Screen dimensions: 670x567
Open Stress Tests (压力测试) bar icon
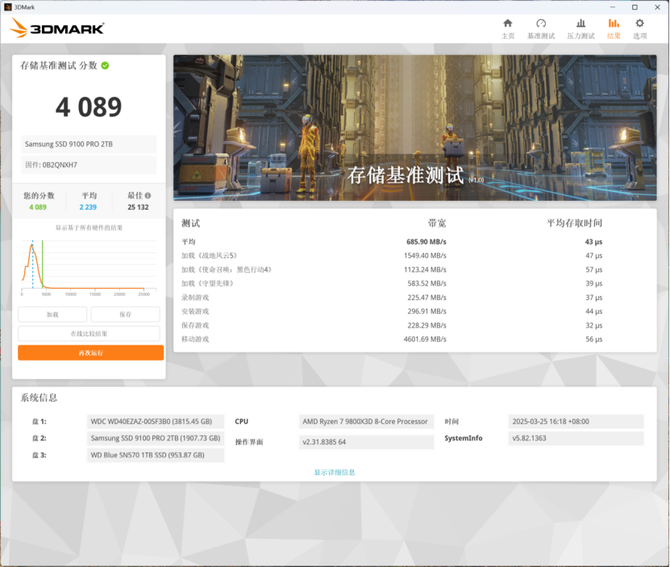[580, 24]
